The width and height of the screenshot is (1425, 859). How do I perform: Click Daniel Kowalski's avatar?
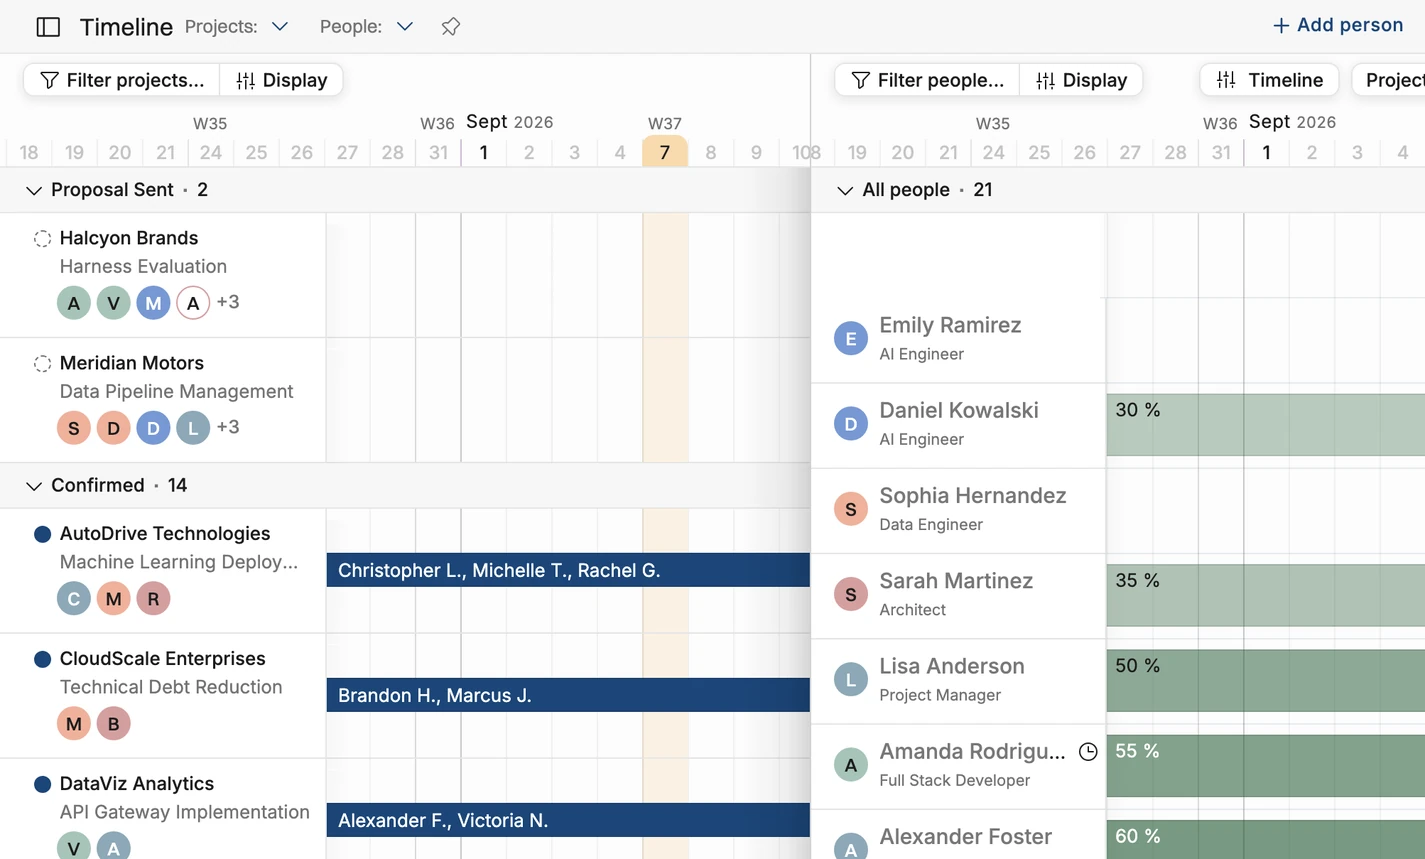coord(850,424)
